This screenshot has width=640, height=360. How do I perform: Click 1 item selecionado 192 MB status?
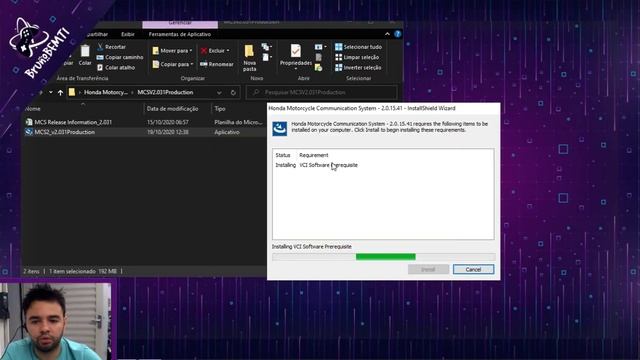coord(83,271)
